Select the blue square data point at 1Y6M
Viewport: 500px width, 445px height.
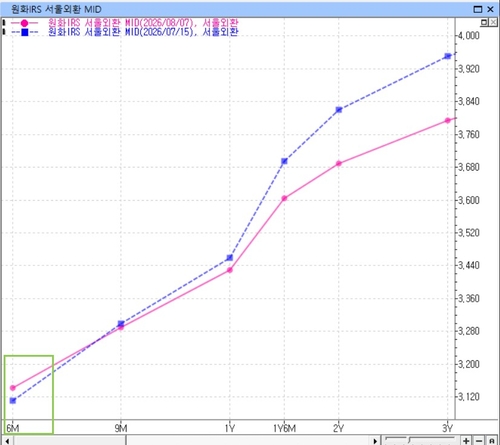[x=284, y=161]
